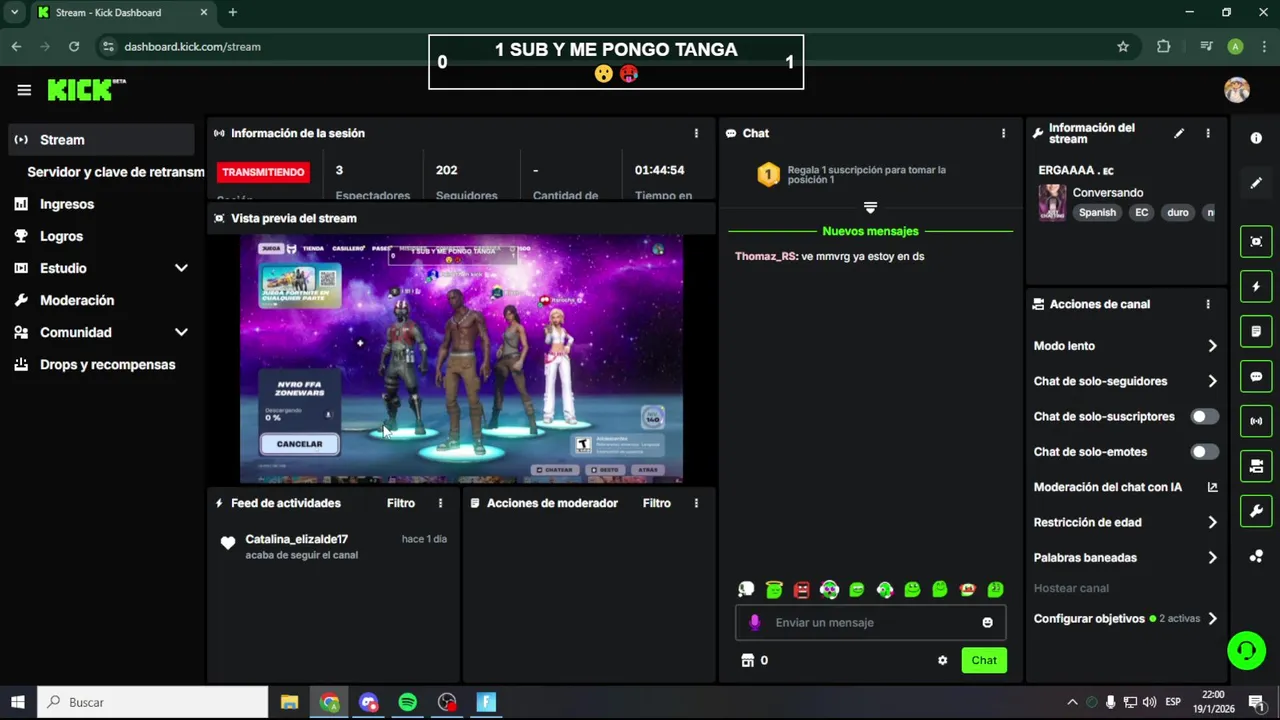Image resolution: width=1280 pixels, height=720 pixels.
Task: Click the Spanish tag in stream info
Action: 1097,212
